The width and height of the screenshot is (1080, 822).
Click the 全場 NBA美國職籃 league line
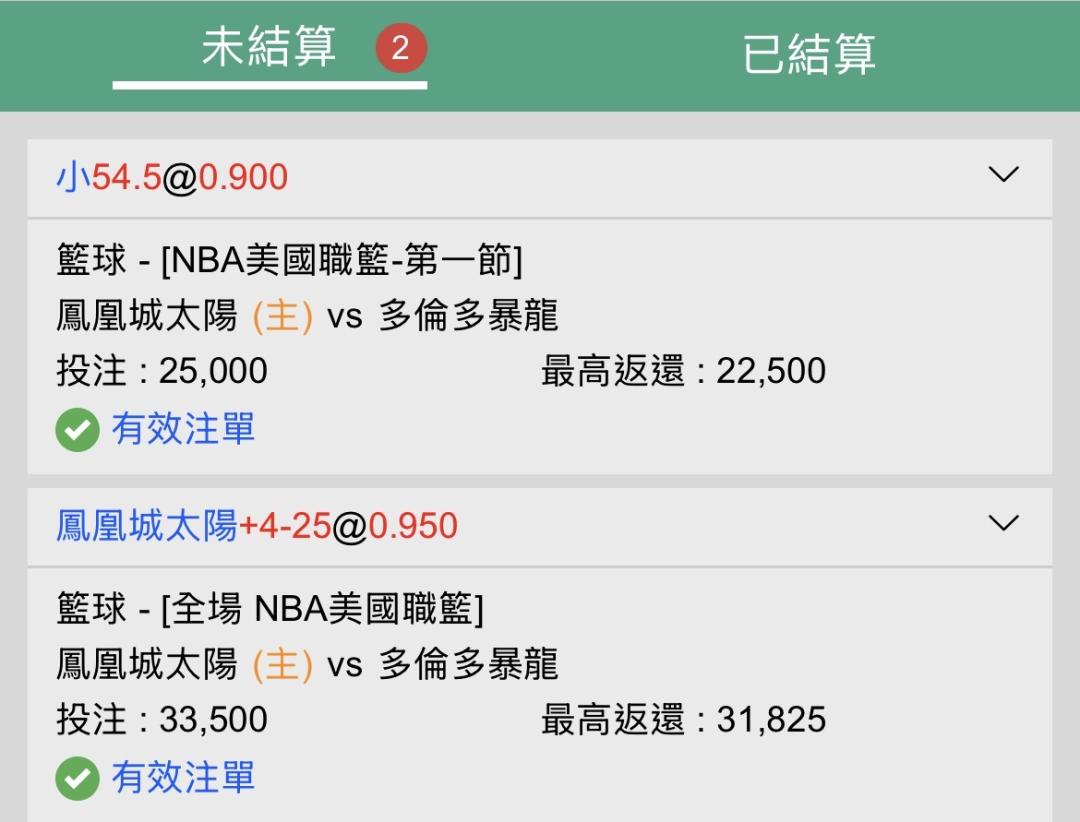tap(270, 609)
